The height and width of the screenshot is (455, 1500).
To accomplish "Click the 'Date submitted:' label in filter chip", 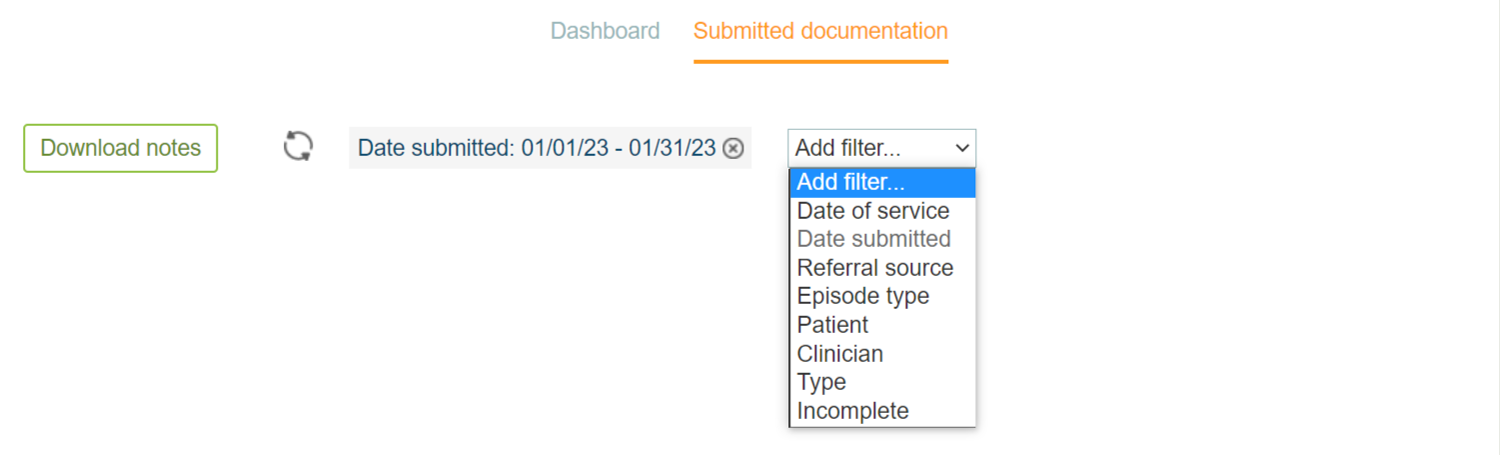I will pyautogui.click(x=437, y=148).
